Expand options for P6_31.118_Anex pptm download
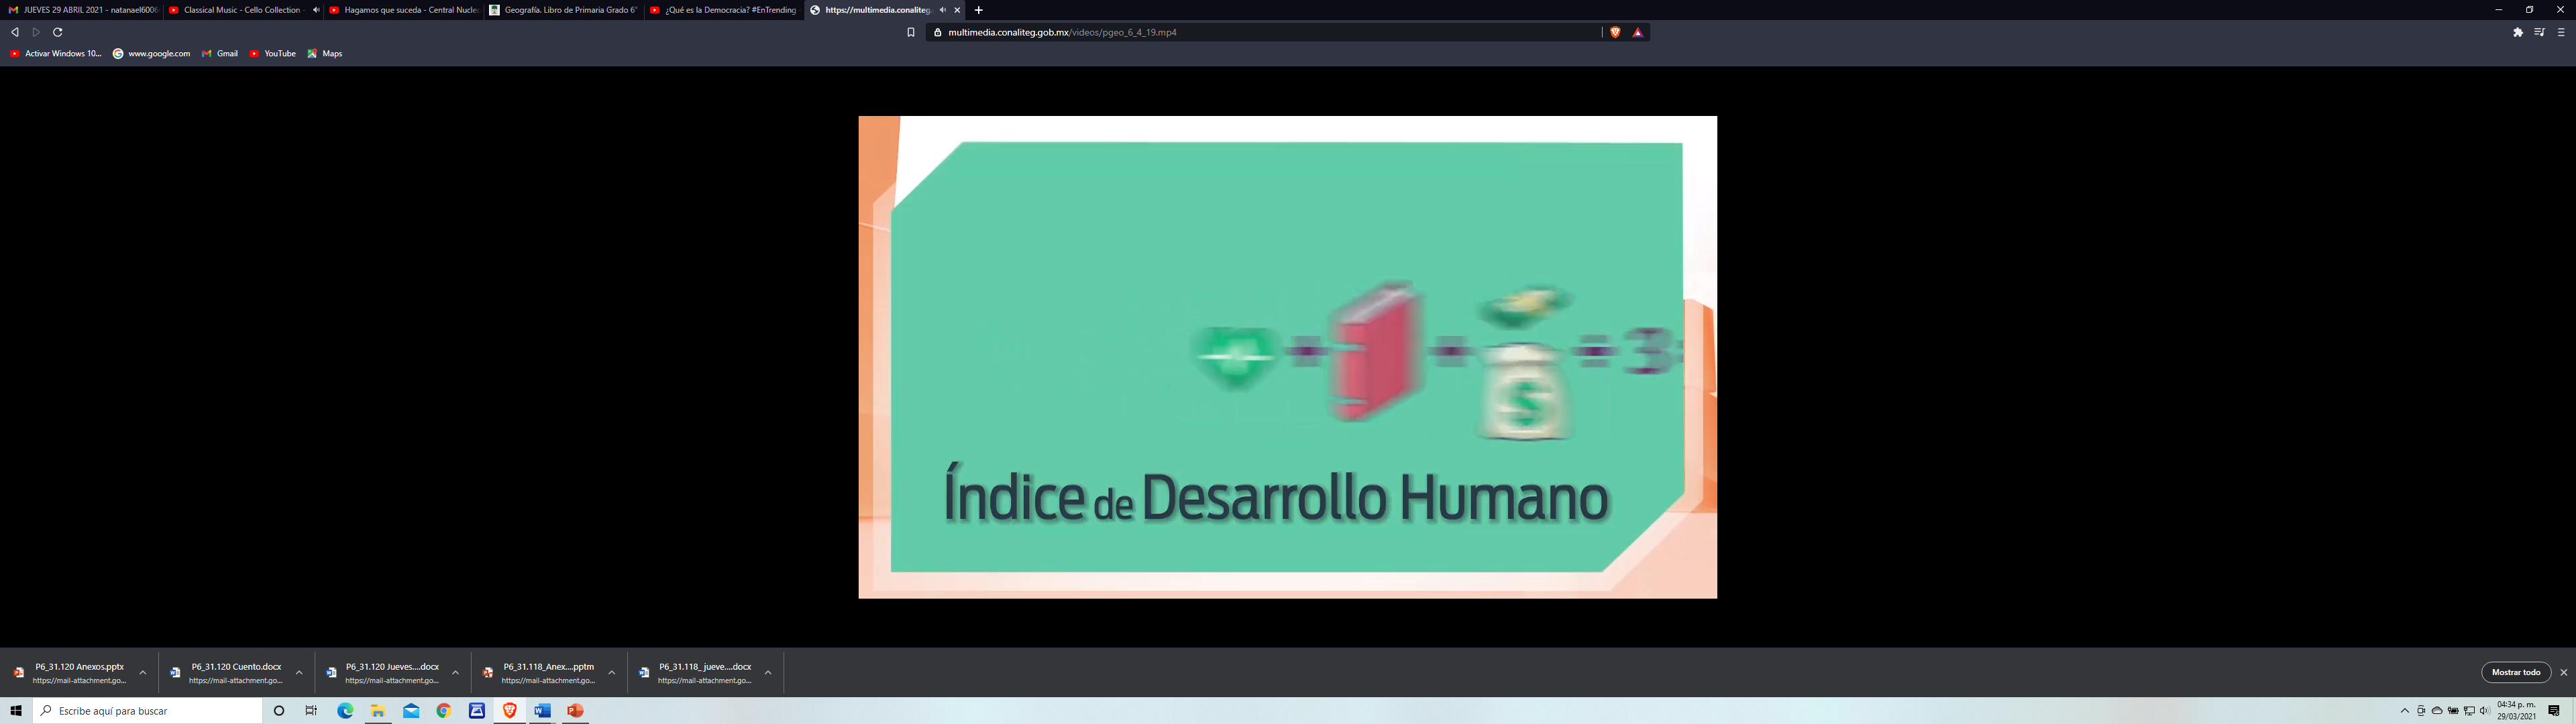Viewport: 2576px width, 724px height. coord(612,673)
